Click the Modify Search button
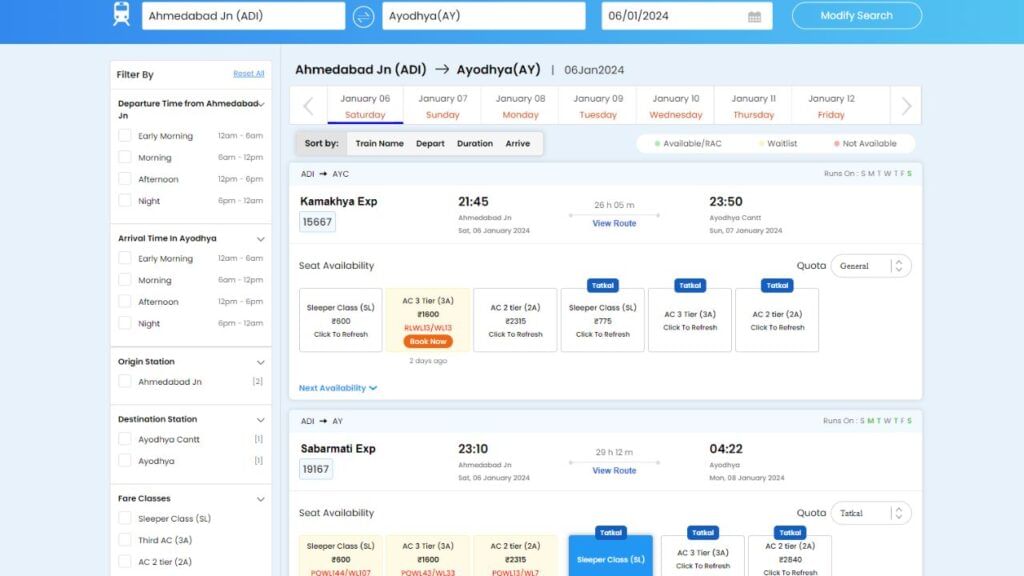 coord(856,16)
